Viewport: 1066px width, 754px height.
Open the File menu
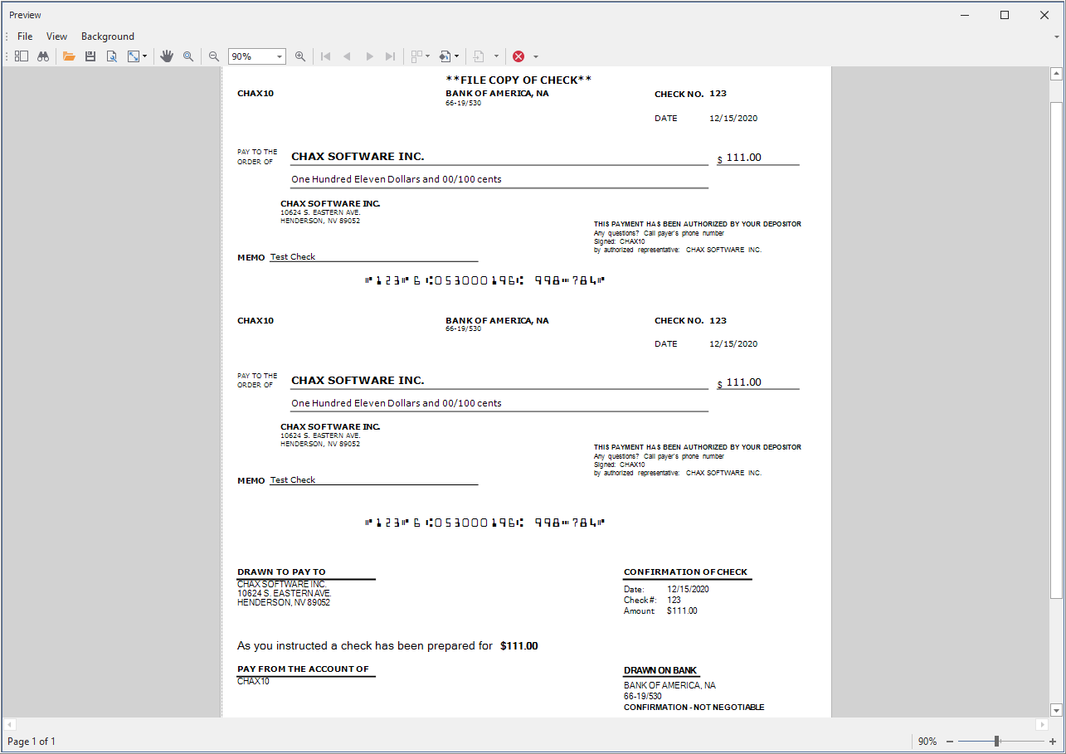(24, 36)
